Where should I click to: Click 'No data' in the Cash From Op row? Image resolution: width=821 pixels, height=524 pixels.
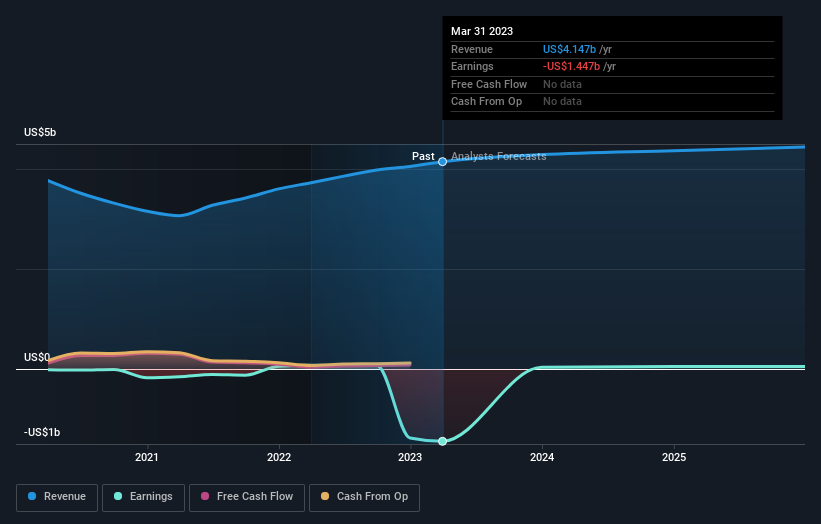click(x=562, y=102)
